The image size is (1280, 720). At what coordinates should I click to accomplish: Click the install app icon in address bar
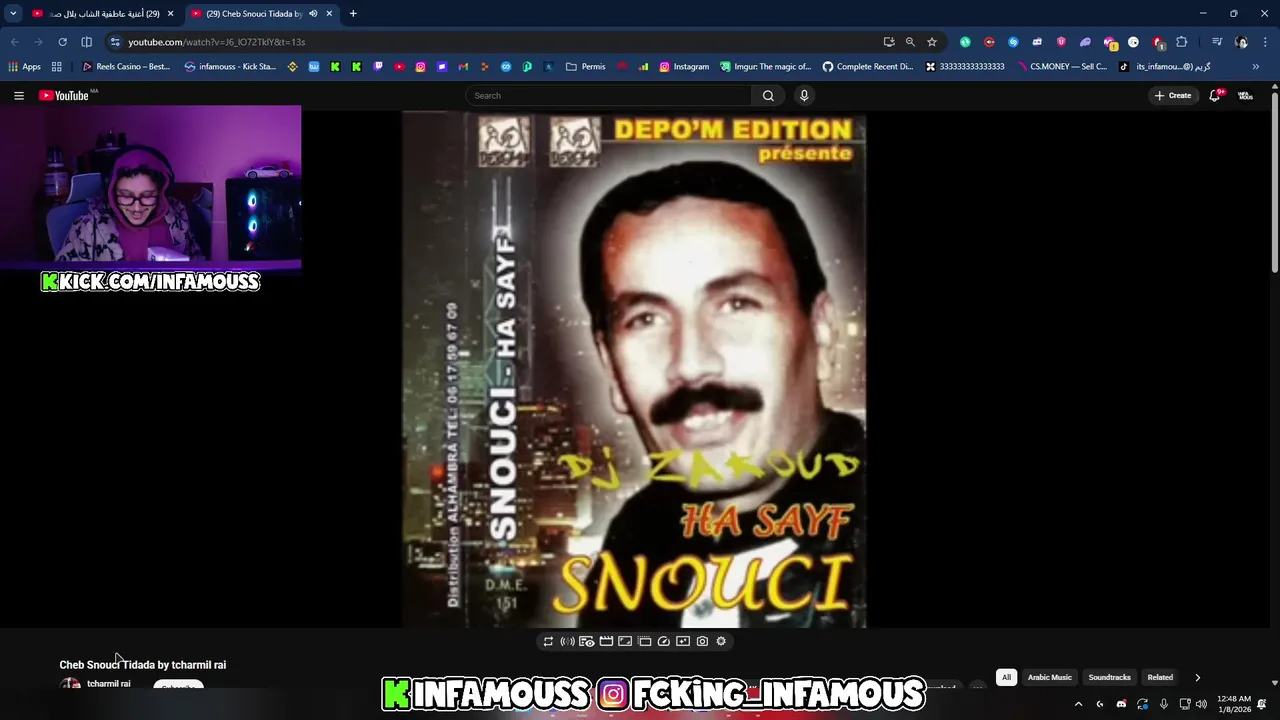coord(888,42)
